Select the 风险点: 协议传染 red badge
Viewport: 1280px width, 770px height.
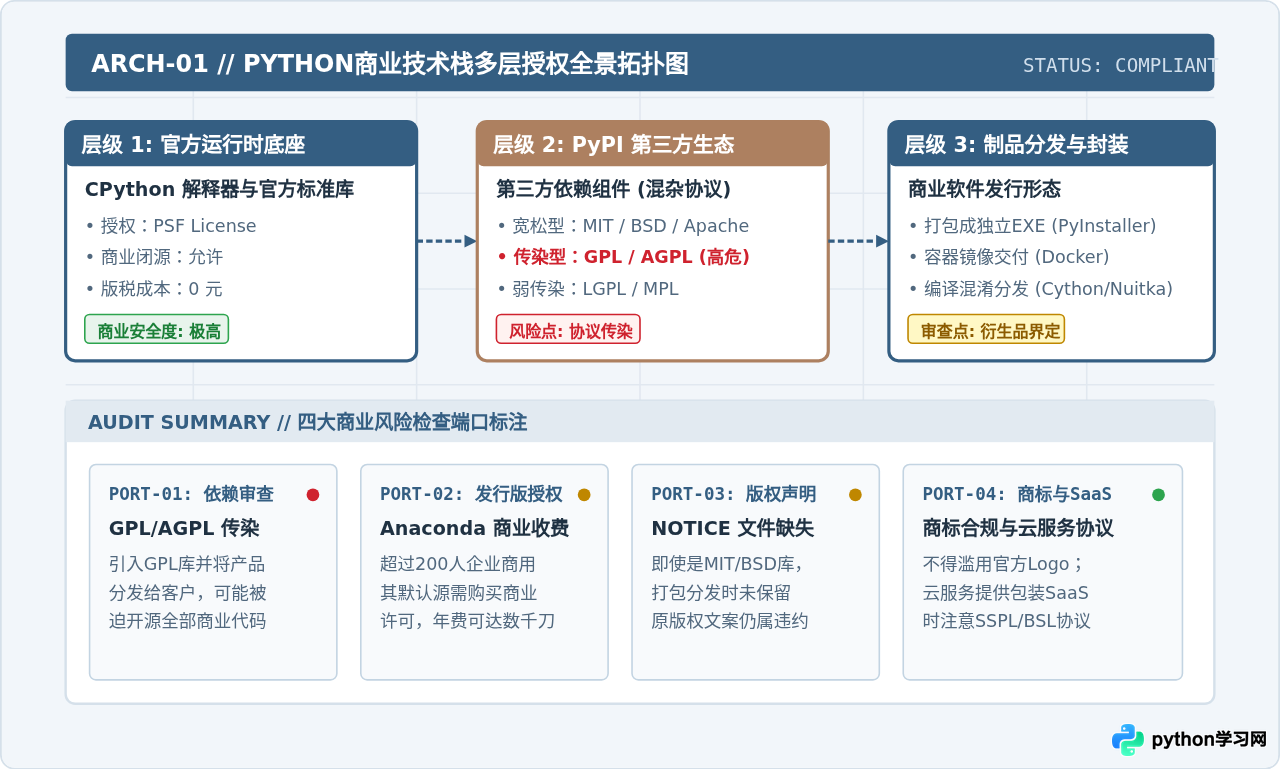(x=568, y=329)
